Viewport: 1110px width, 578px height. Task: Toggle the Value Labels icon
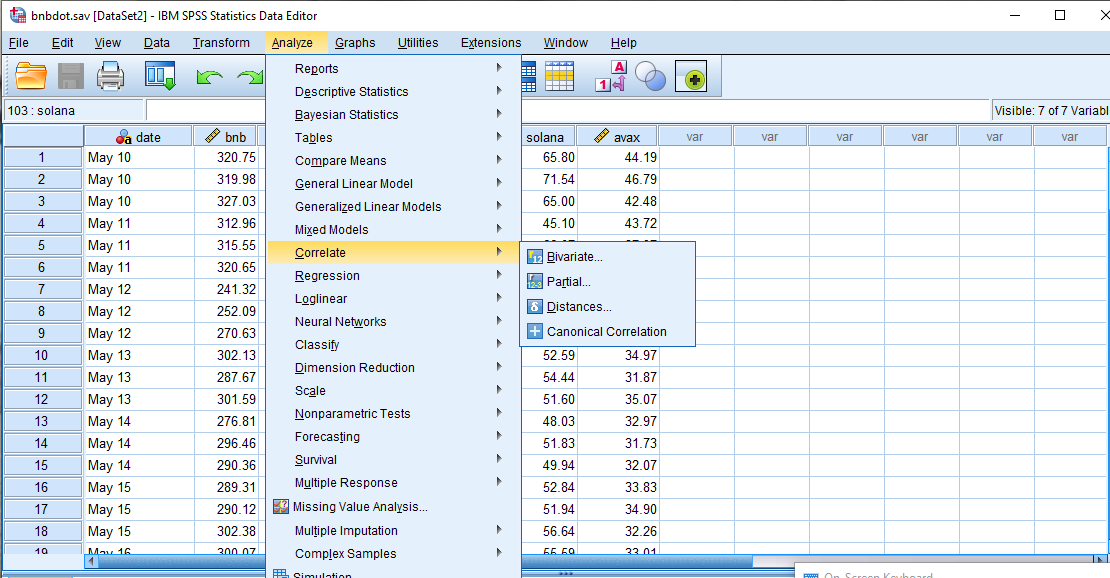611,76
